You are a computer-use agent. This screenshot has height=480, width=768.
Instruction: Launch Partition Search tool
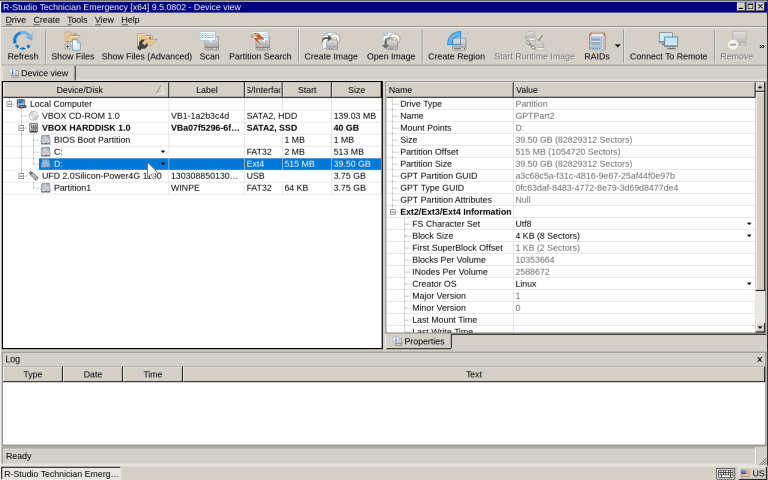260,45
